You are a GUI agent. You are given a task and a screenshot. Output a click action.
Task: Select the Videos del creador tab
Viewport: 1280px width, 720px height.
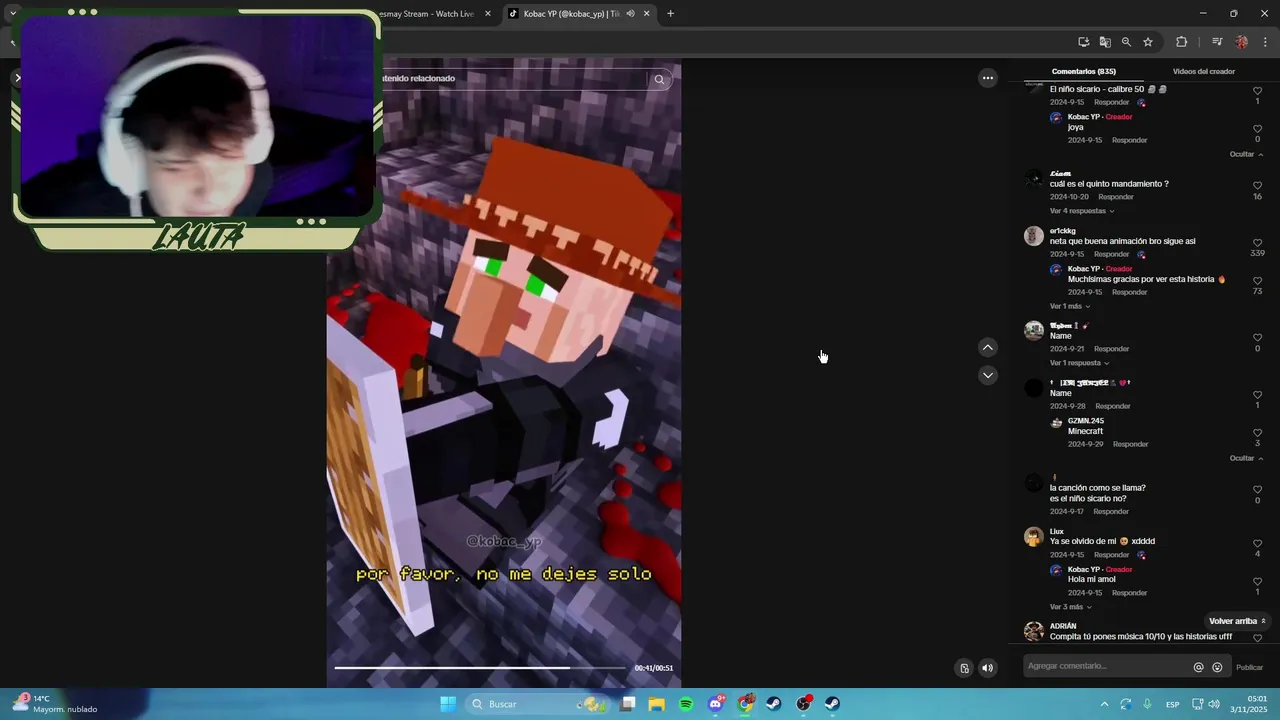click(x=1203, y=71)
